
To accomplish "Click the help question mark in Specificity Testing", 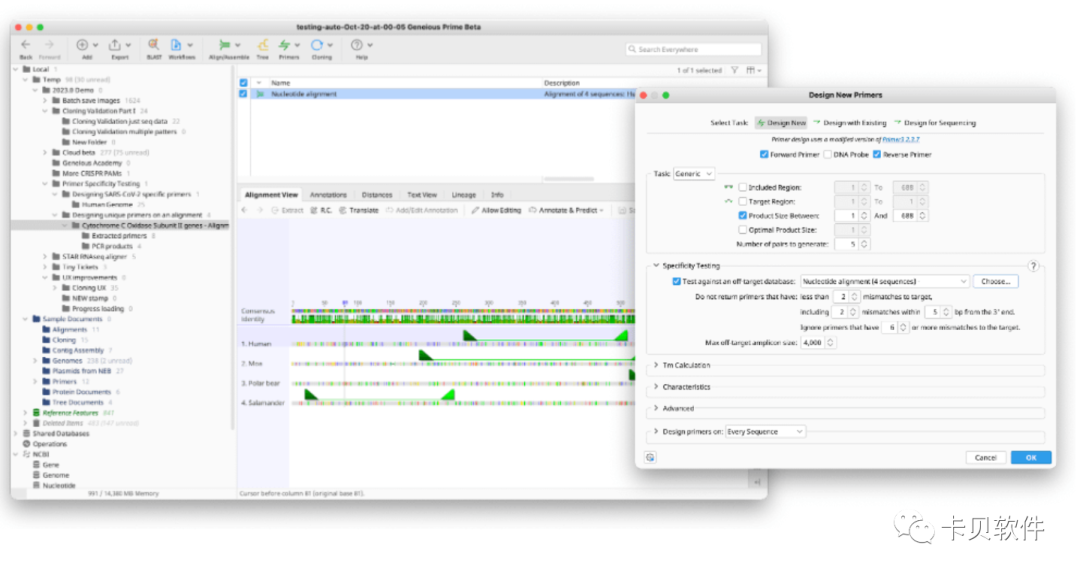I will (1033, 266).
